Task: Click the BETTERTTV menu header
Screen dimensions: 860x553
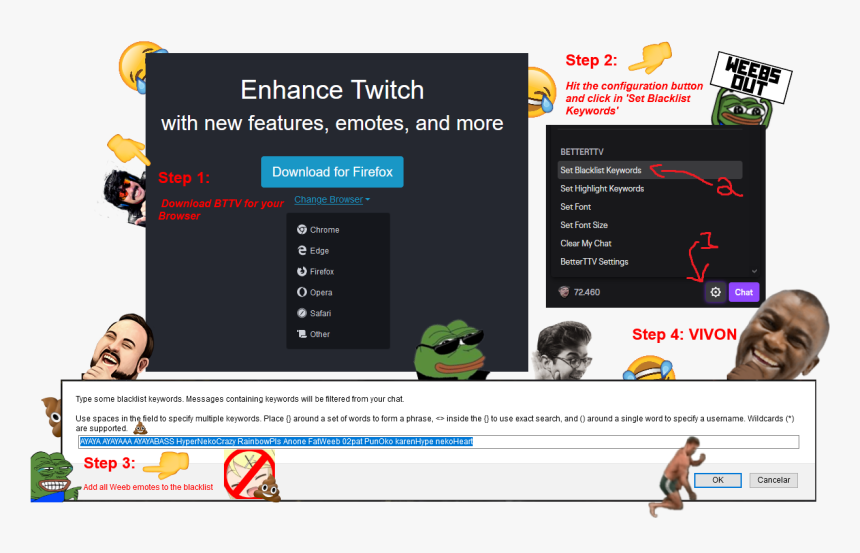Action: [x=581, y=151]
